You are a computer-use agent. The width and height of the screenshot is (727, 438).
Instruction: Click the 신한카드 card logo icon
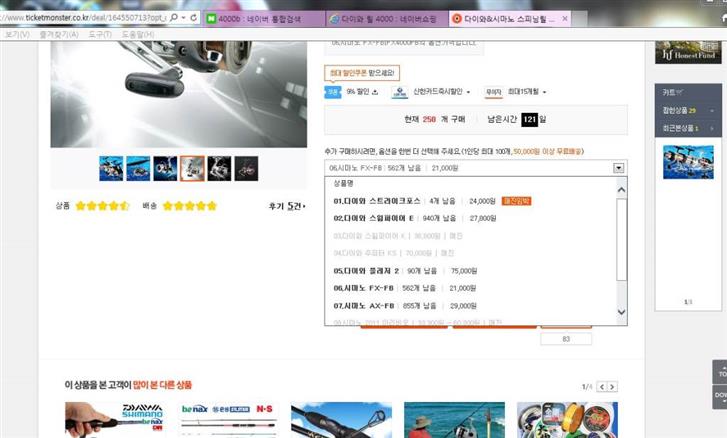click(396, 92)
